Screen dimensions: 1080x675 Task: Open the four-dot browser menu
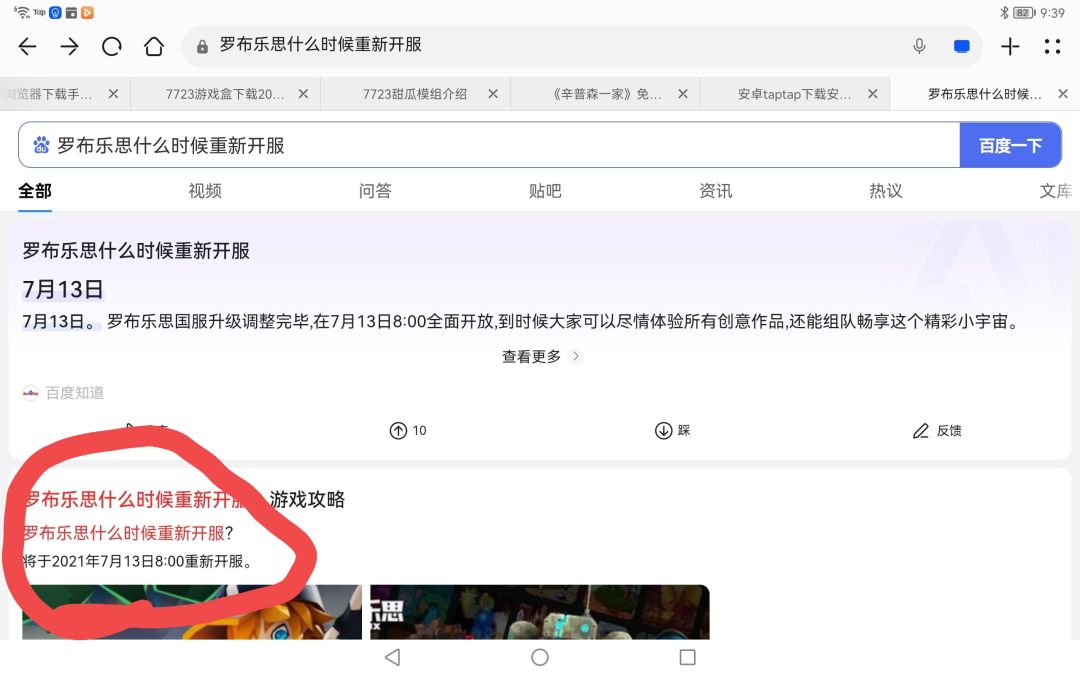[1052, 46]
